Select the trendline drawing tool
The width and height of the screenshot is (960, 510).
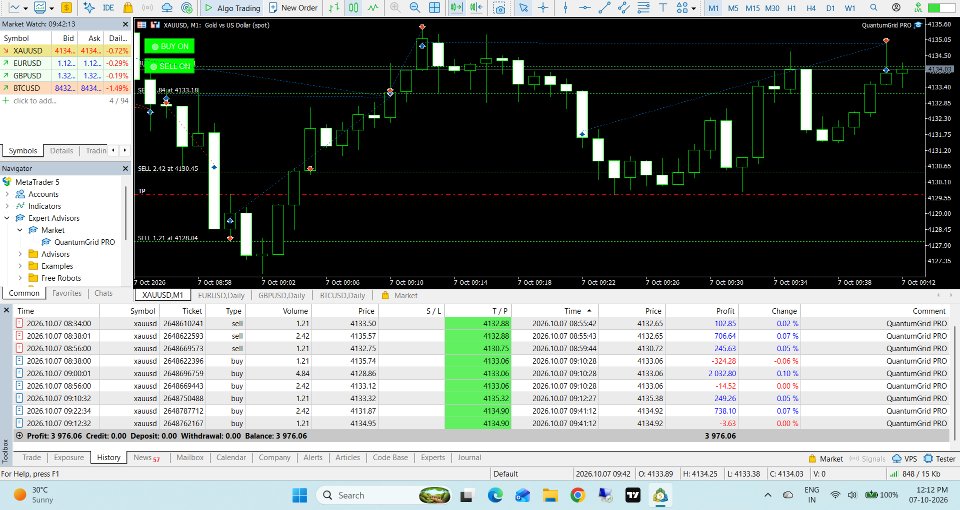click(604, 7)
